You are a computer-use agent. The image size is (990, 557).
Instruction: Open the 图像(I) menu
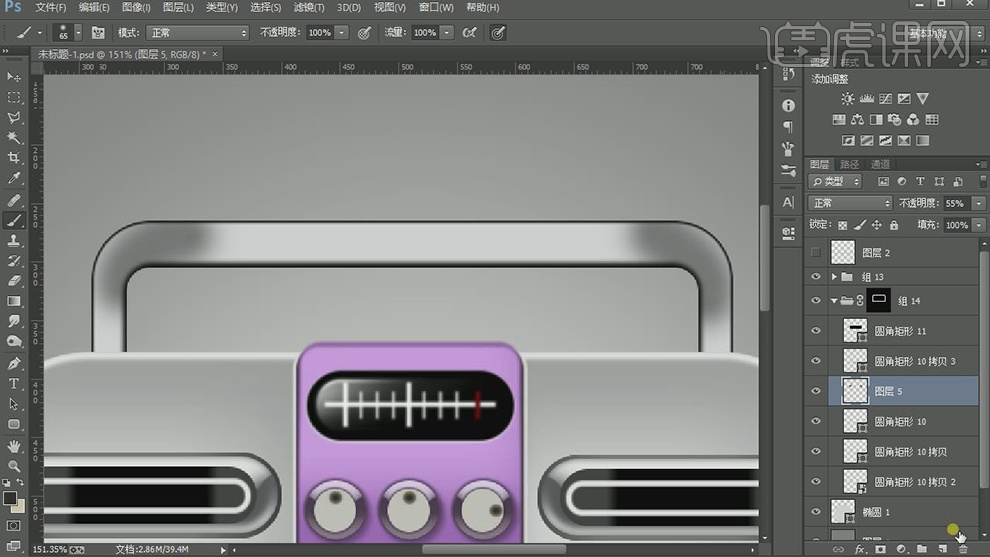[x=136, y=8]
